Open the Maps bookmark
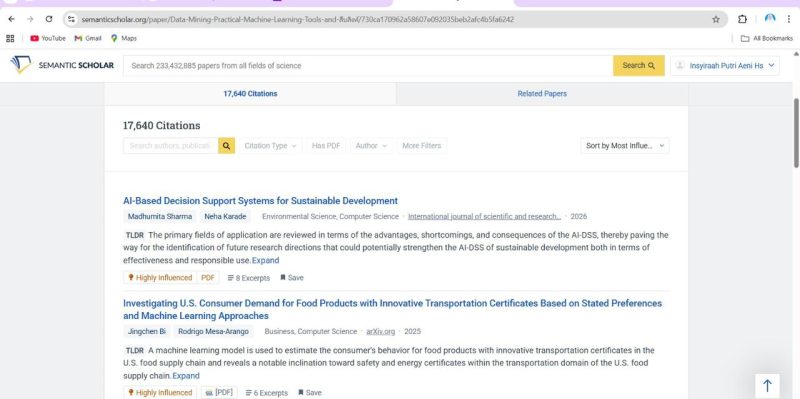This screenshot has width=800, height=399. [x=123, y=38]
